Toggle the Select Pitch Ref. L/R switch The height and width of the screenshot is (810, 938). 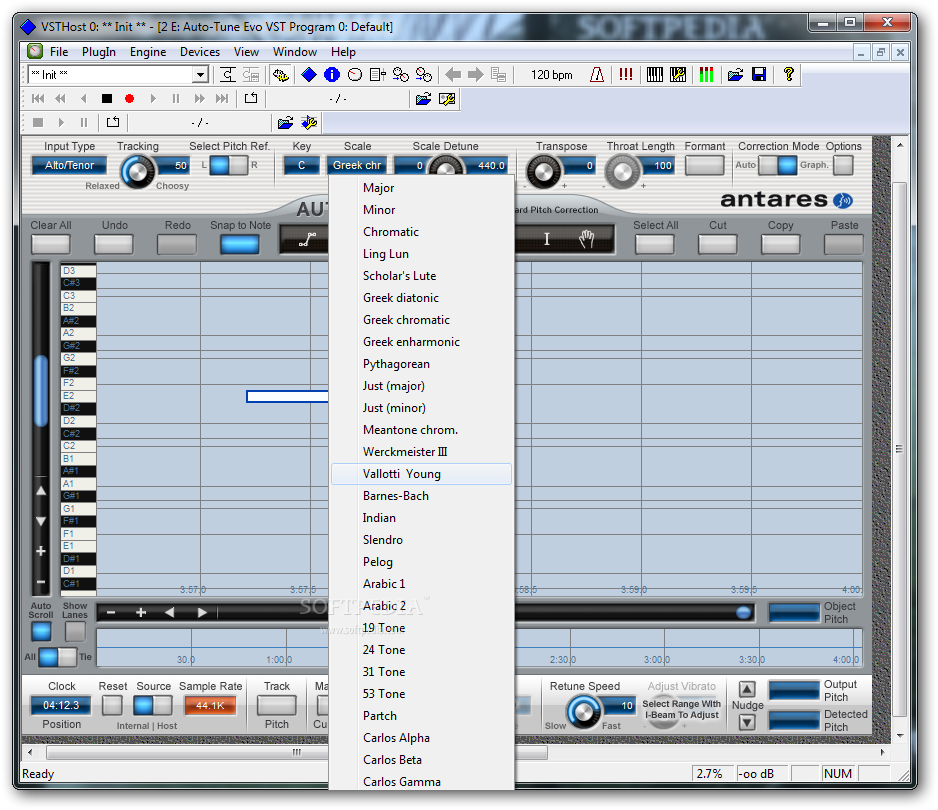tap(229, 165)
